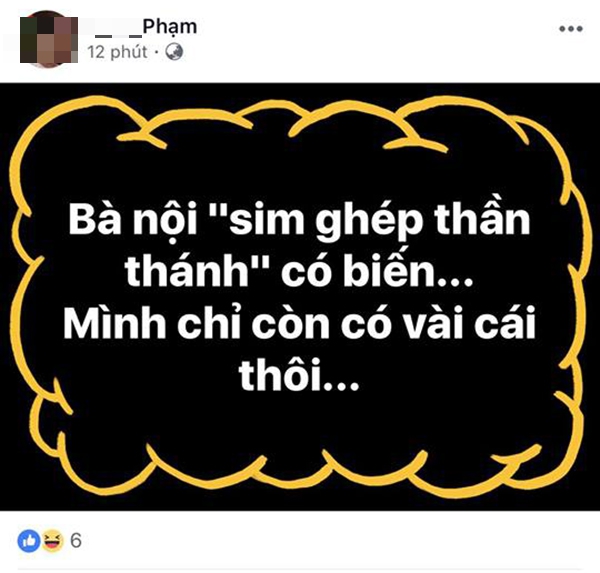
Task: Click the blue Like reaction icon
Action: point(29,540)
